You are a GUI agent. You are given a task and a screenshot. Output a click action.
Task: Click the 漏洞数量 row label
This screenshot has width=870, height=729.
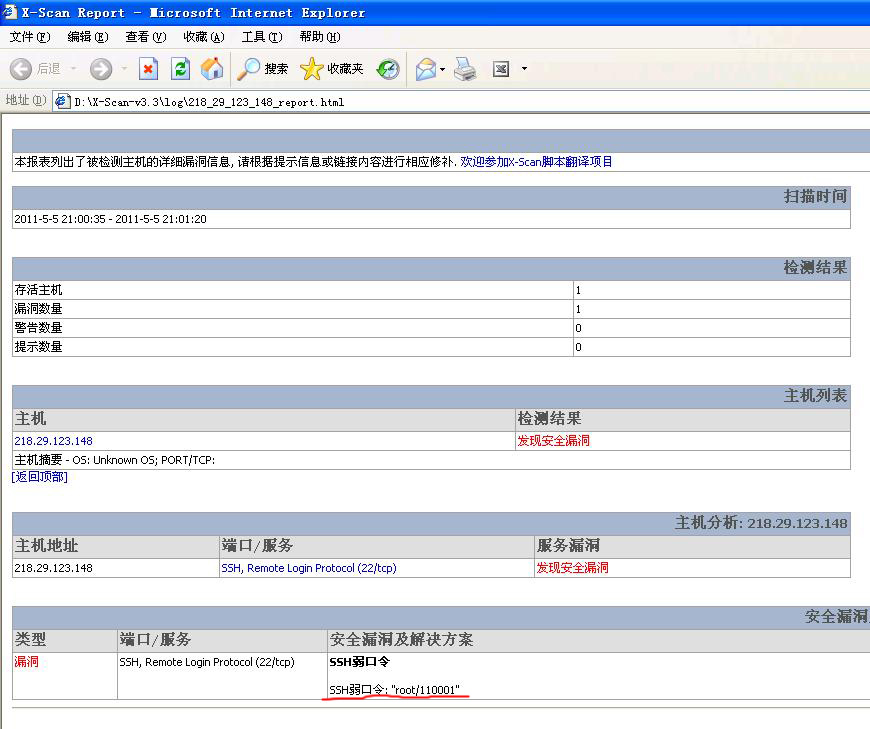[38, 309]
